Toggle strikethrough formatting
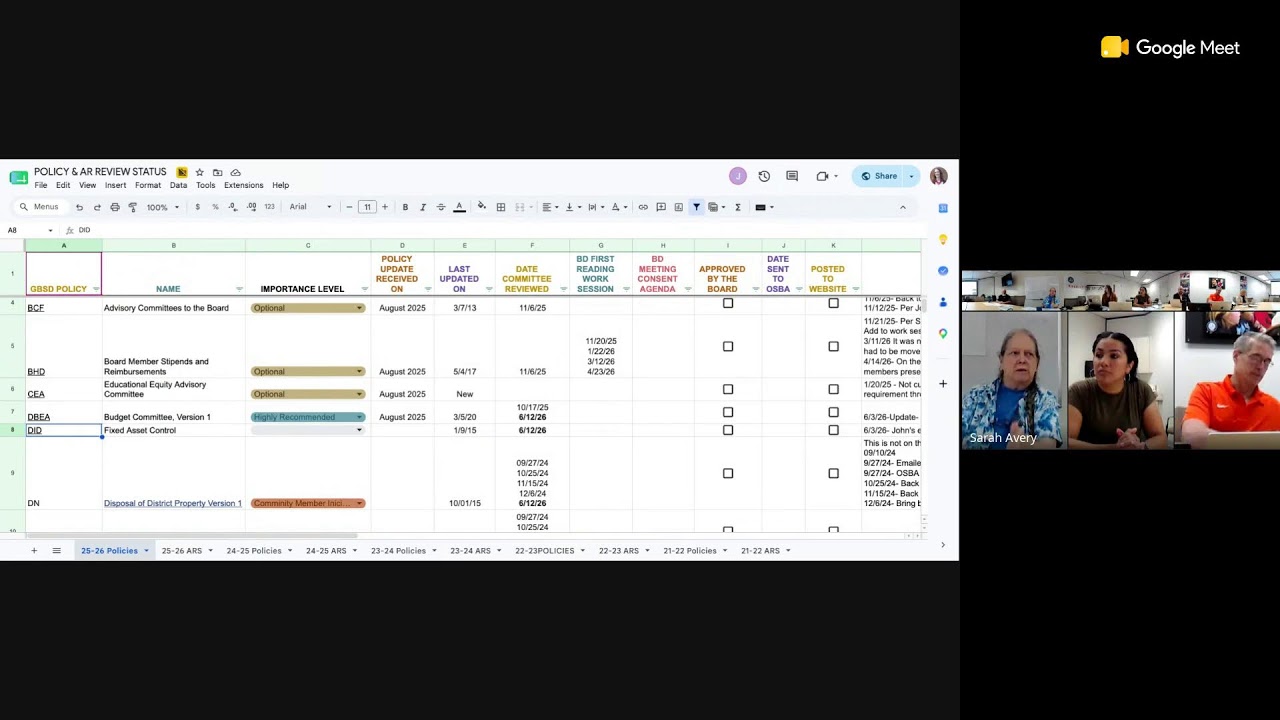The image size is (1280, 720). pos(441,207)
